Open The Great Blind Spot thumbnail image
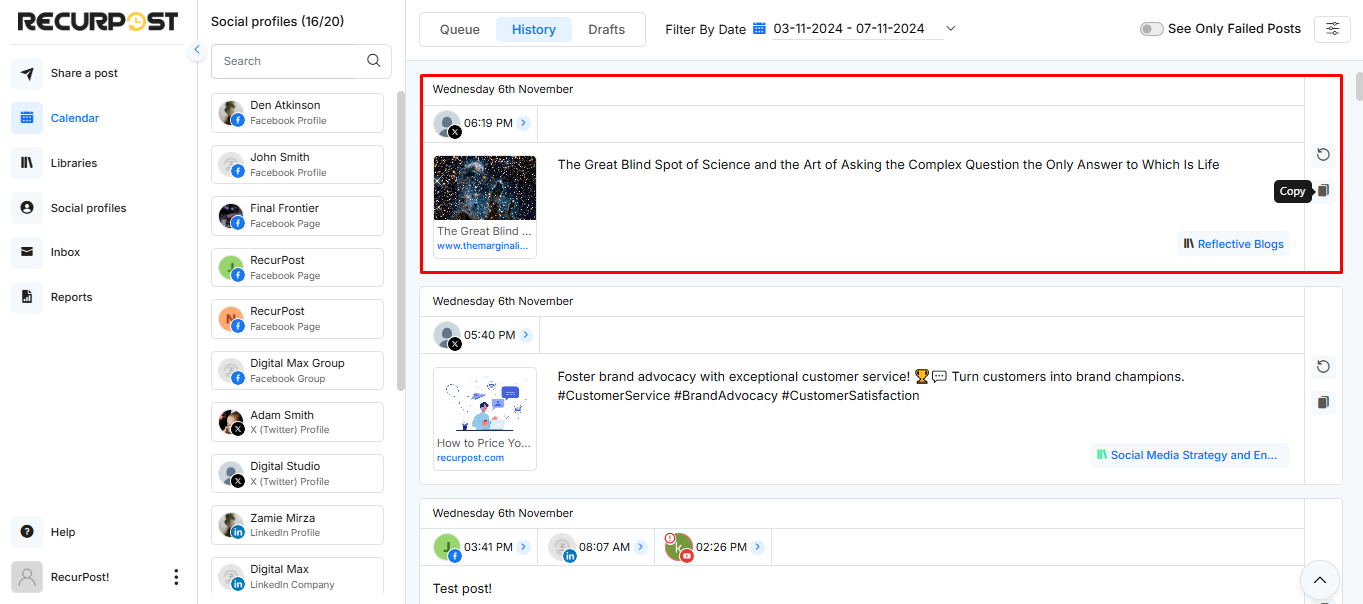This screenshot has width=1363, height=604. 485,188
